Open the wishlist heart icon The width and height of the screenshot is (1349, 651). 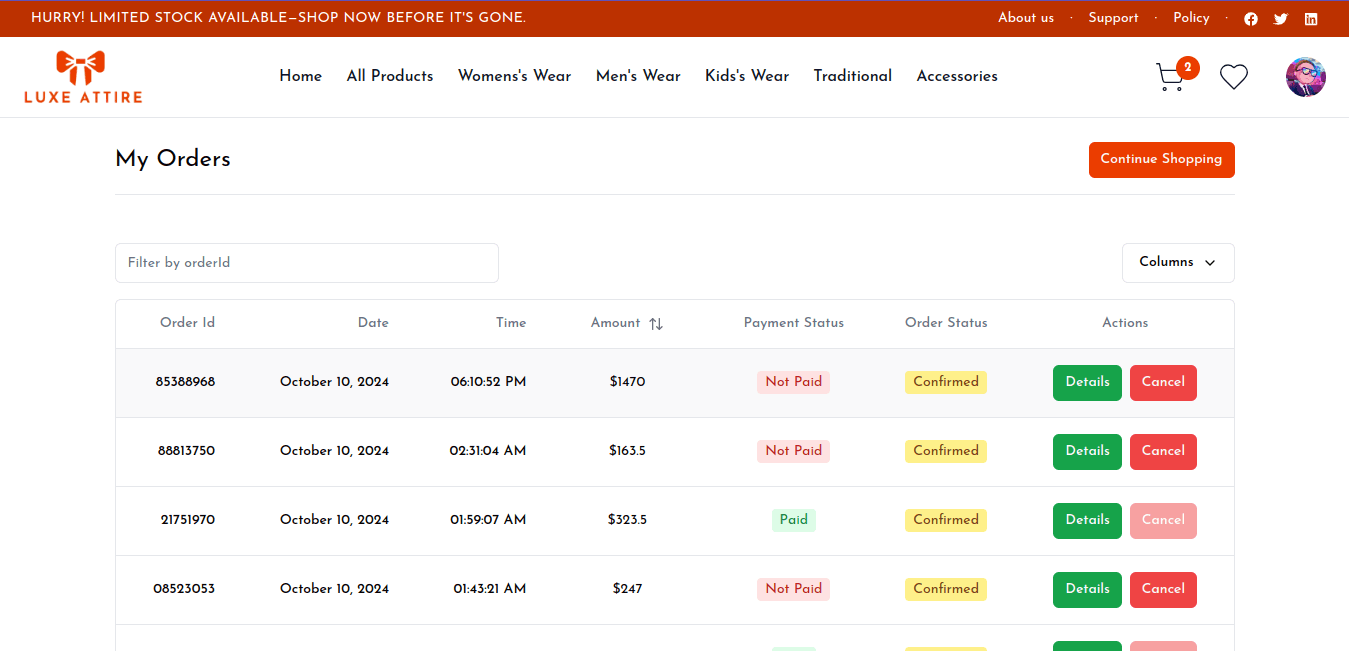pos(1234,77)
